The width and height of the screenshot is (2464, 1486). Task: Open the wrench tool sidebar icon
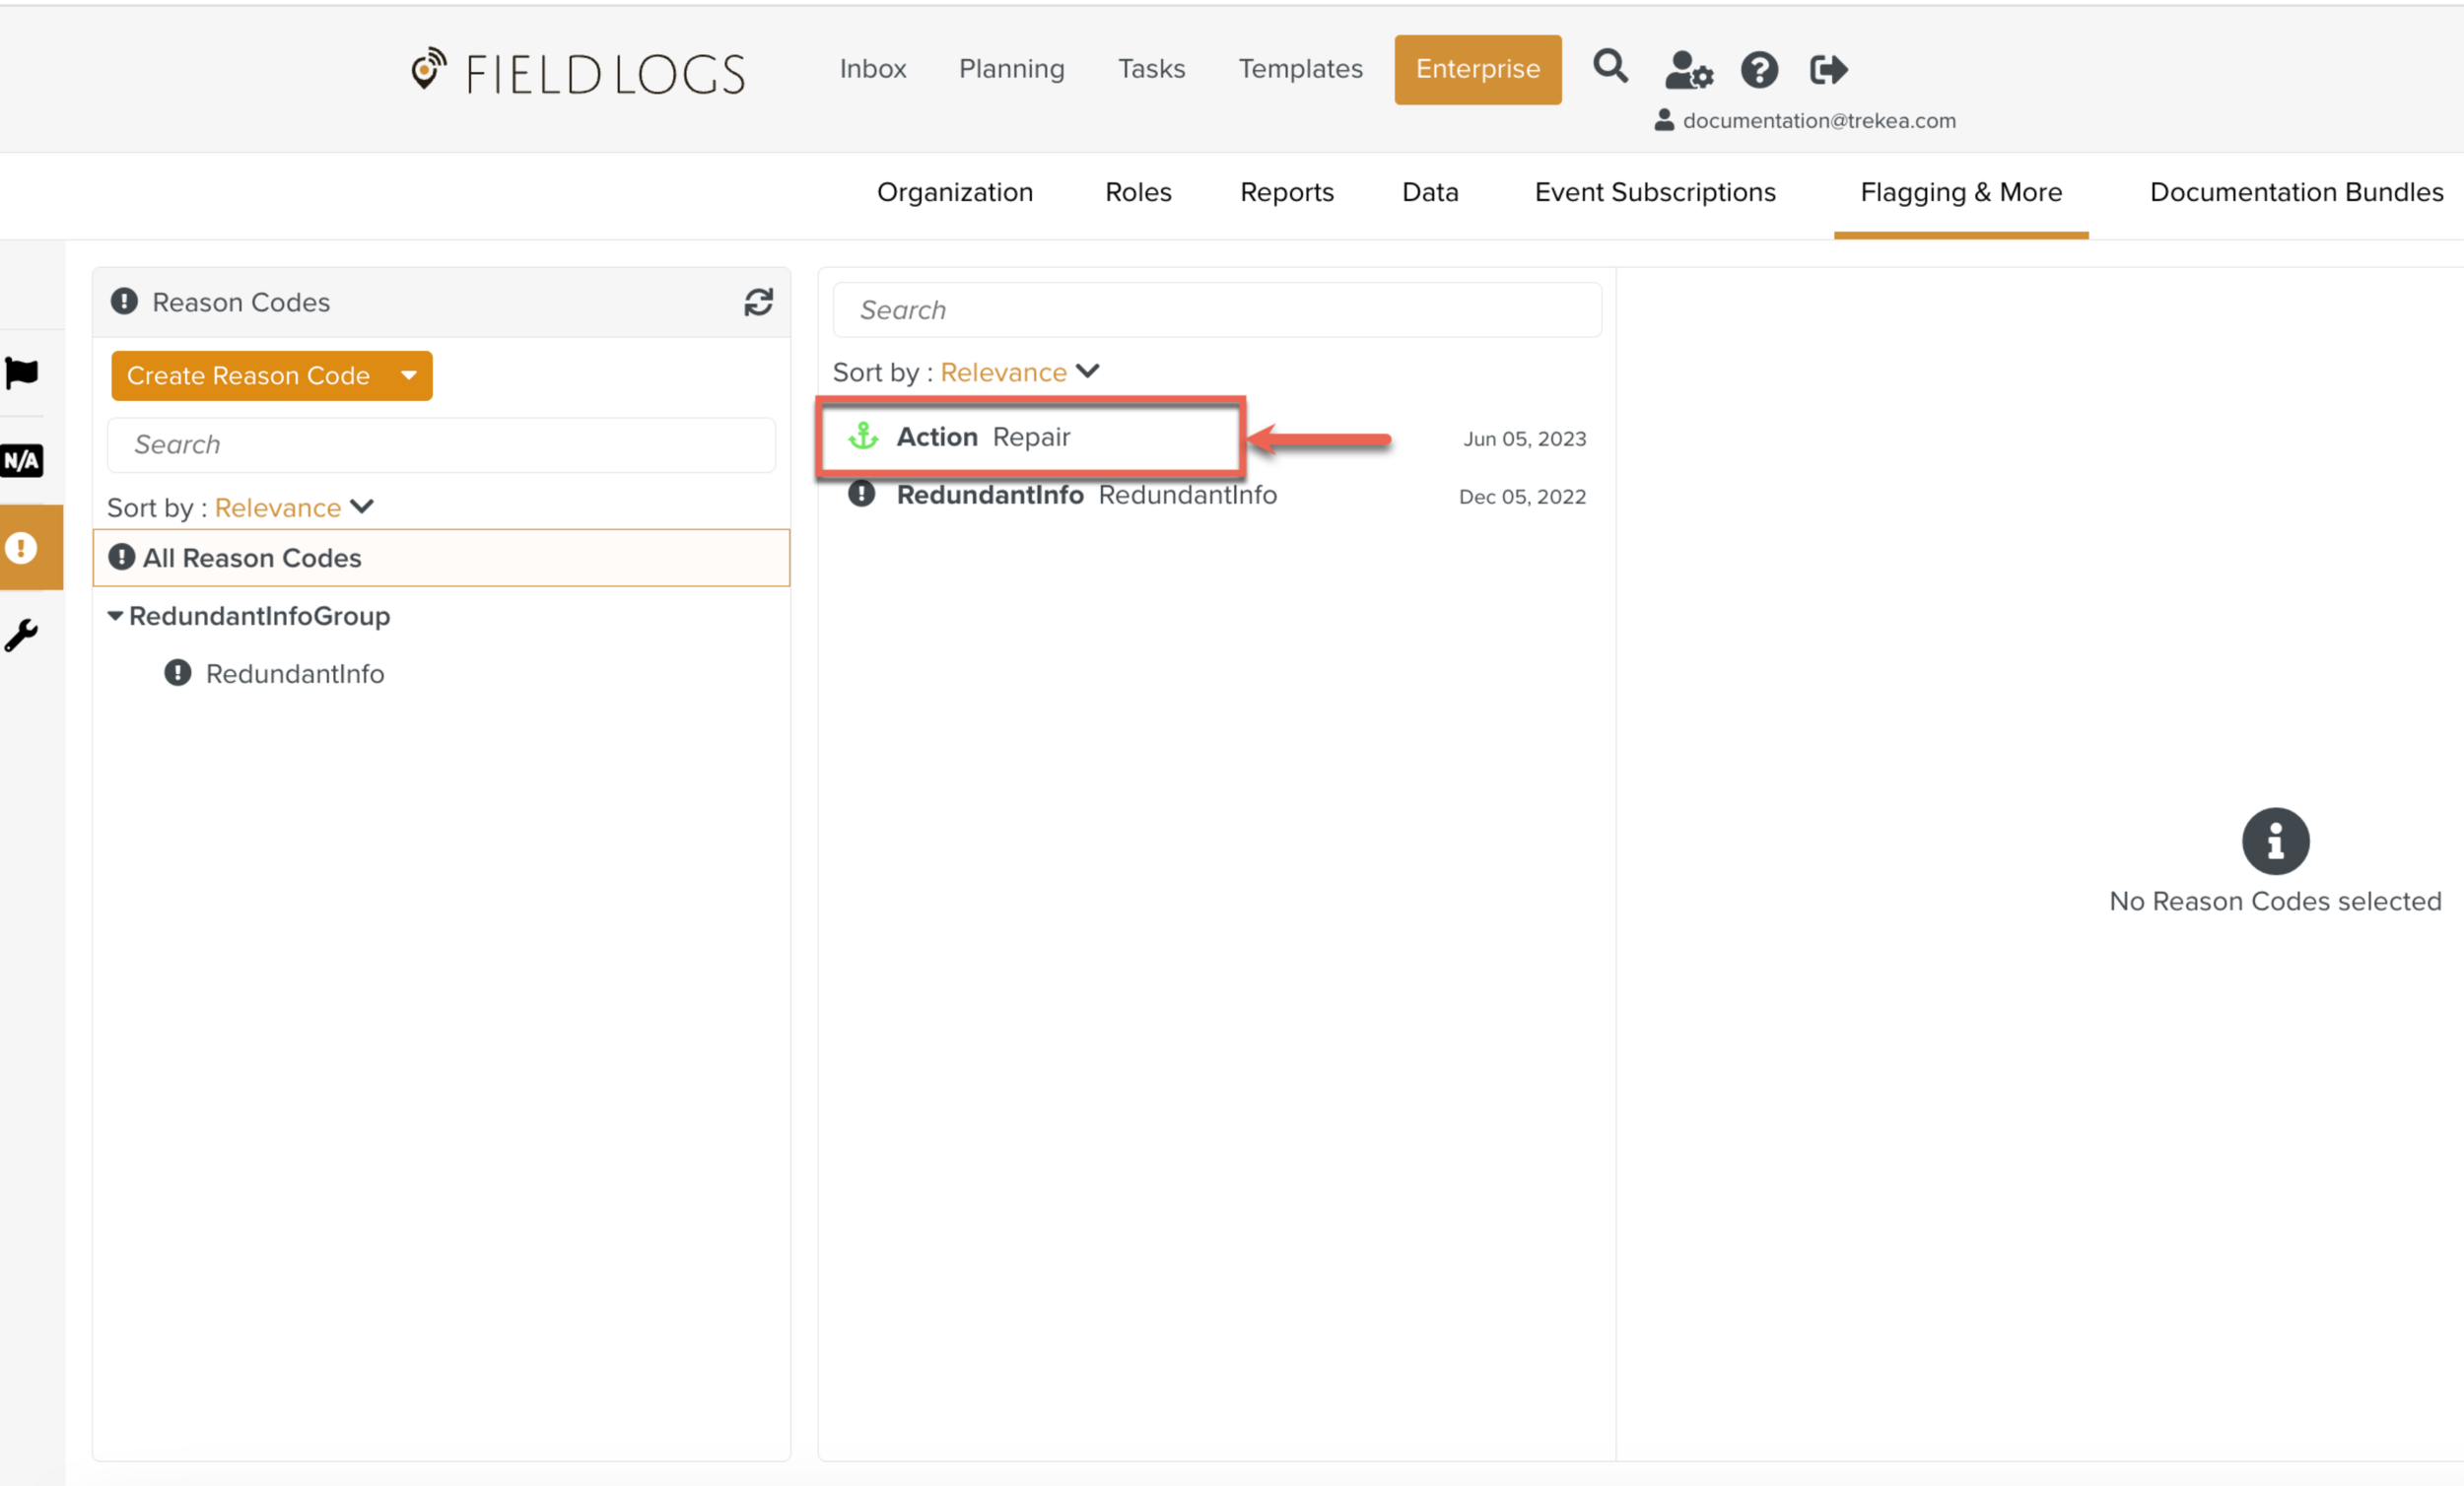coord(21,635)
